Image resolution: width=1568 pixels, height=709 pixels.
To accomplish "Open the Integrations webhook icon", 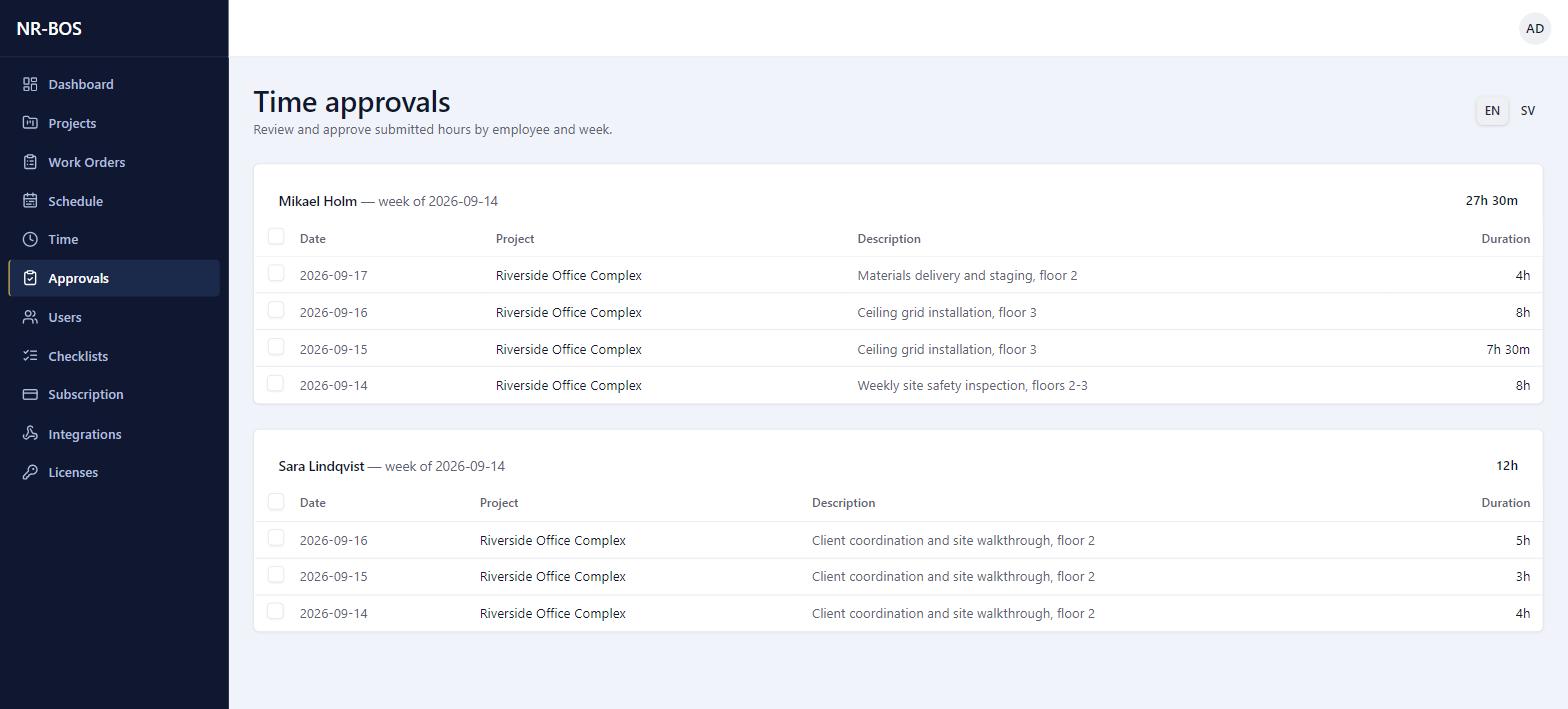I will point(30,434).
